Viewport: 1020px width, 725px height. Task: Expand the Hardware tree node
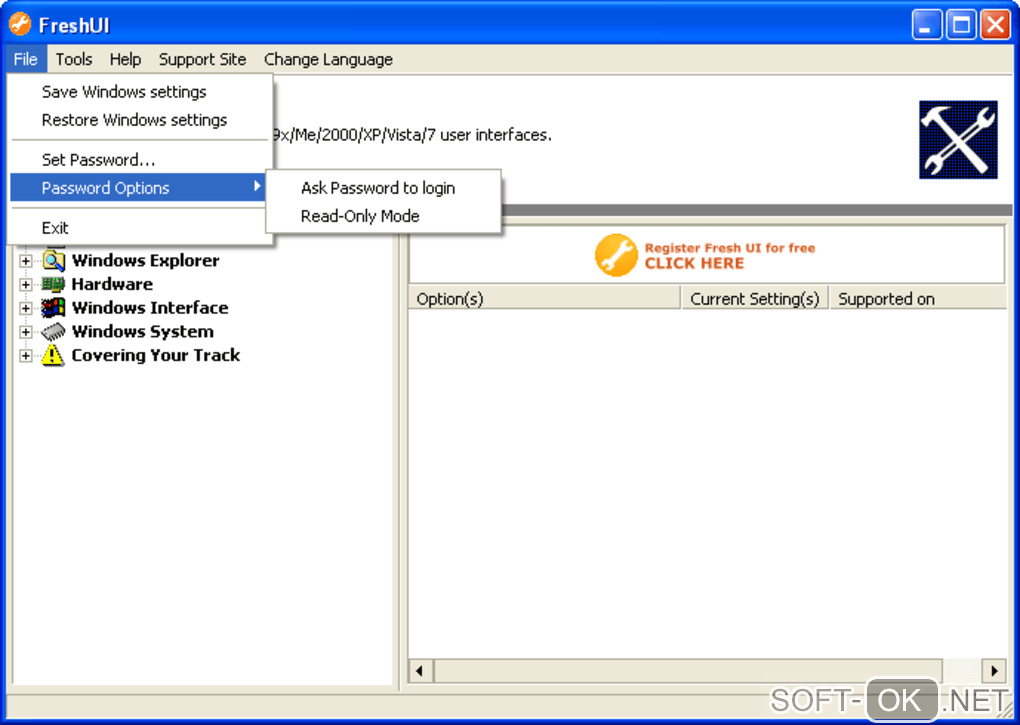pyautogui.click(x=25, y=284)
